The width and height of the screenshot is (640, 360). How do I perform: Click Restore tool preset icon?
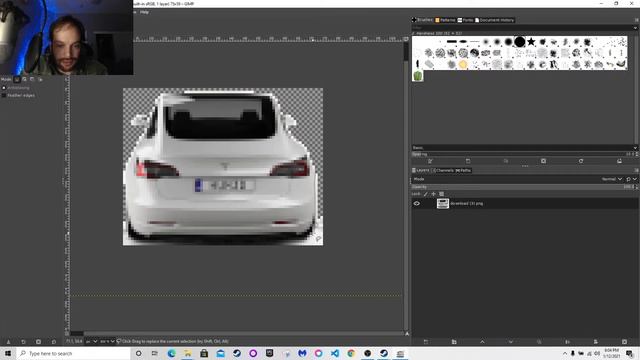(23, 342)
